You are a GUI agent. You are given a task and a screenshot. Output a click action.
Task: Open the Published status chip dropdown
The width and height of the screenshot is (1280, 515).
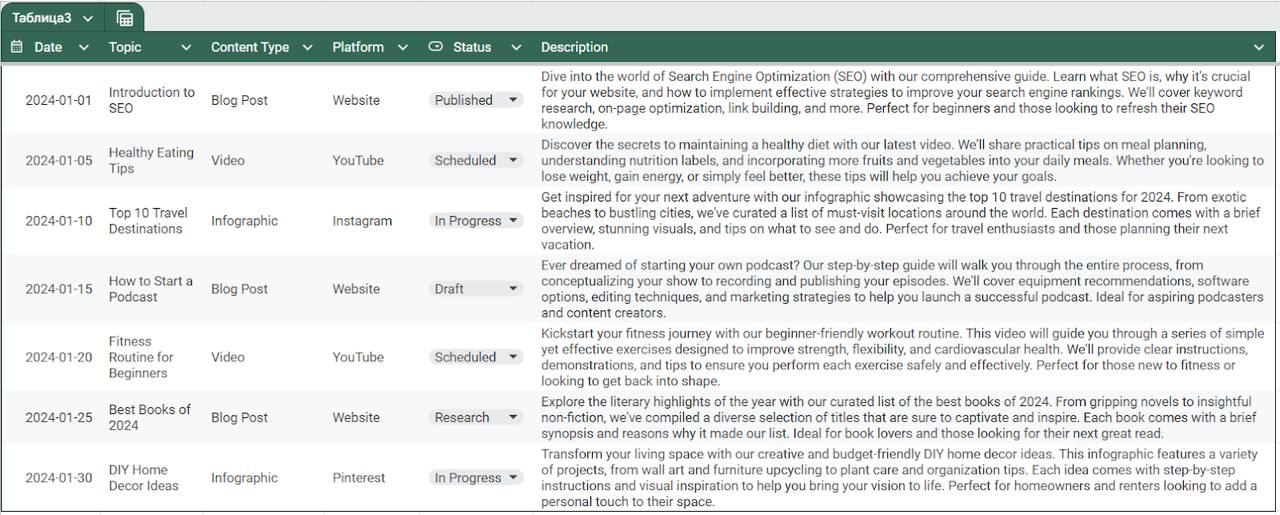pyautogui.click(x=513, y=100)
